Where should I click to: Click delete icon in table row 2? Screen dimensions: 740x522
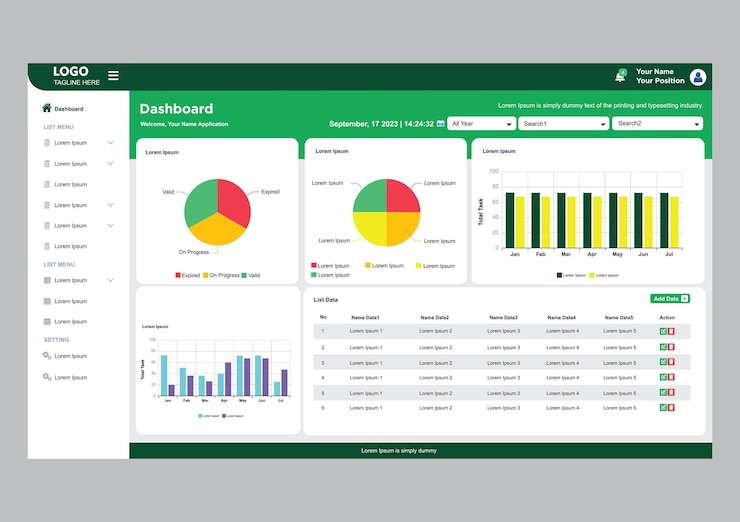(x=671, y=347)
